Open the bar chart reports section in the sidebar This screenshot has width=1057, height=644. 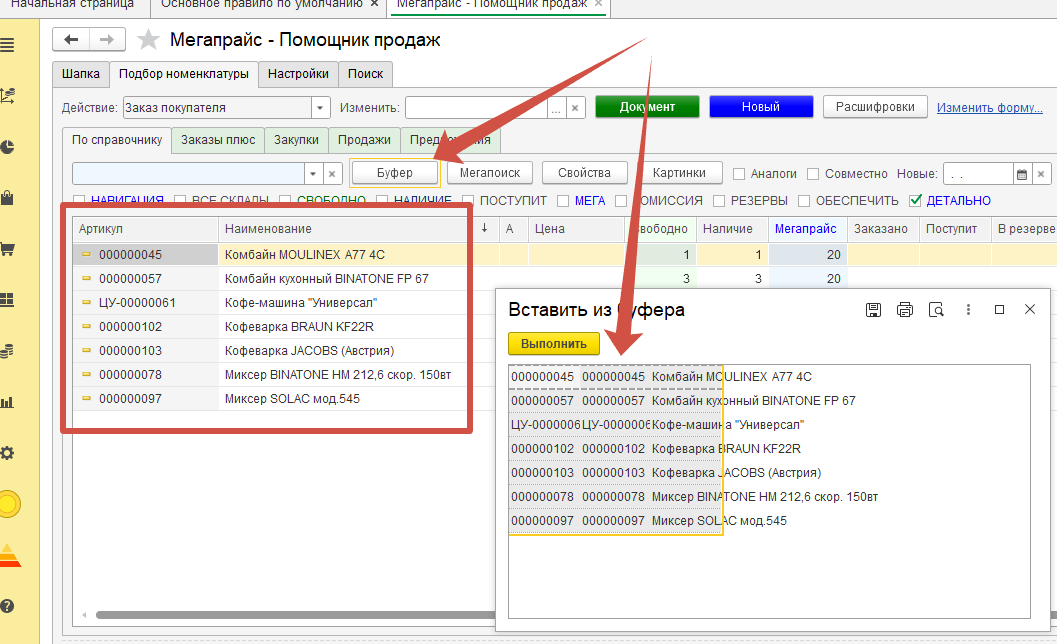click(x=7, y=402)
